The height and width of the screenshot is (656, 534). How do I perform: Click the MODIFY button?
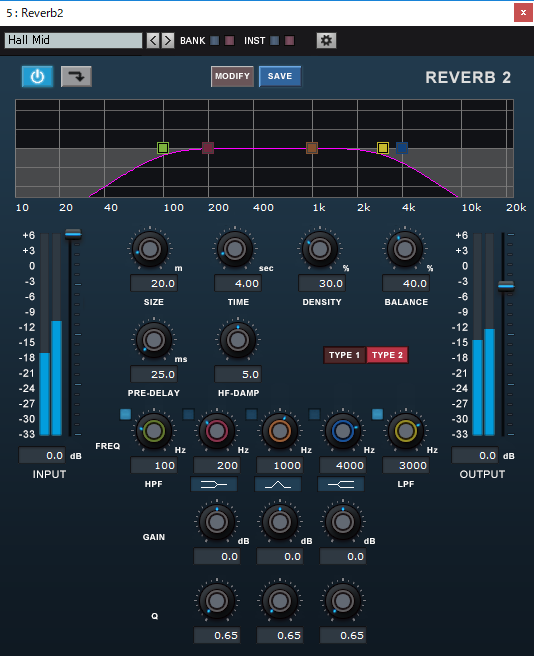click(232, 76)
